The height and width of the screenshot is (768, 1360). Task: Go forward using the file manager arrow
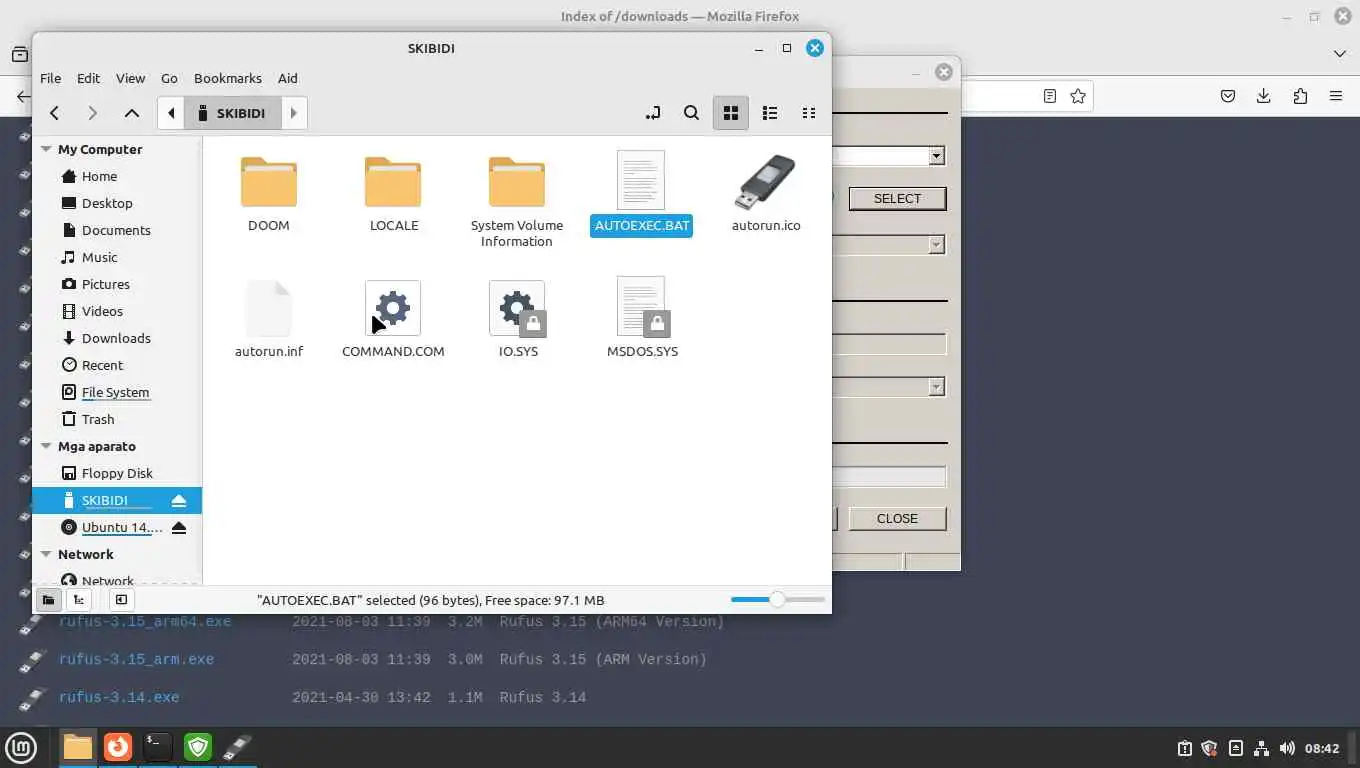tap(92, 113)
